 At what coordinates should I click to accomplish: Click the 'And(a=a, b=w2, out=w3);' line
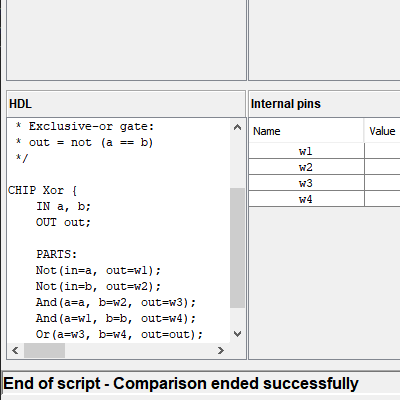(116, 302)
